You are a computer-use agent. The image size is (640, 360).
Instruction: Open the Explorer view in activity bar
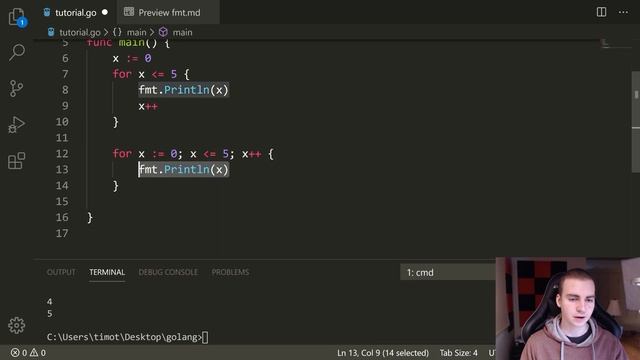[17, 17]
